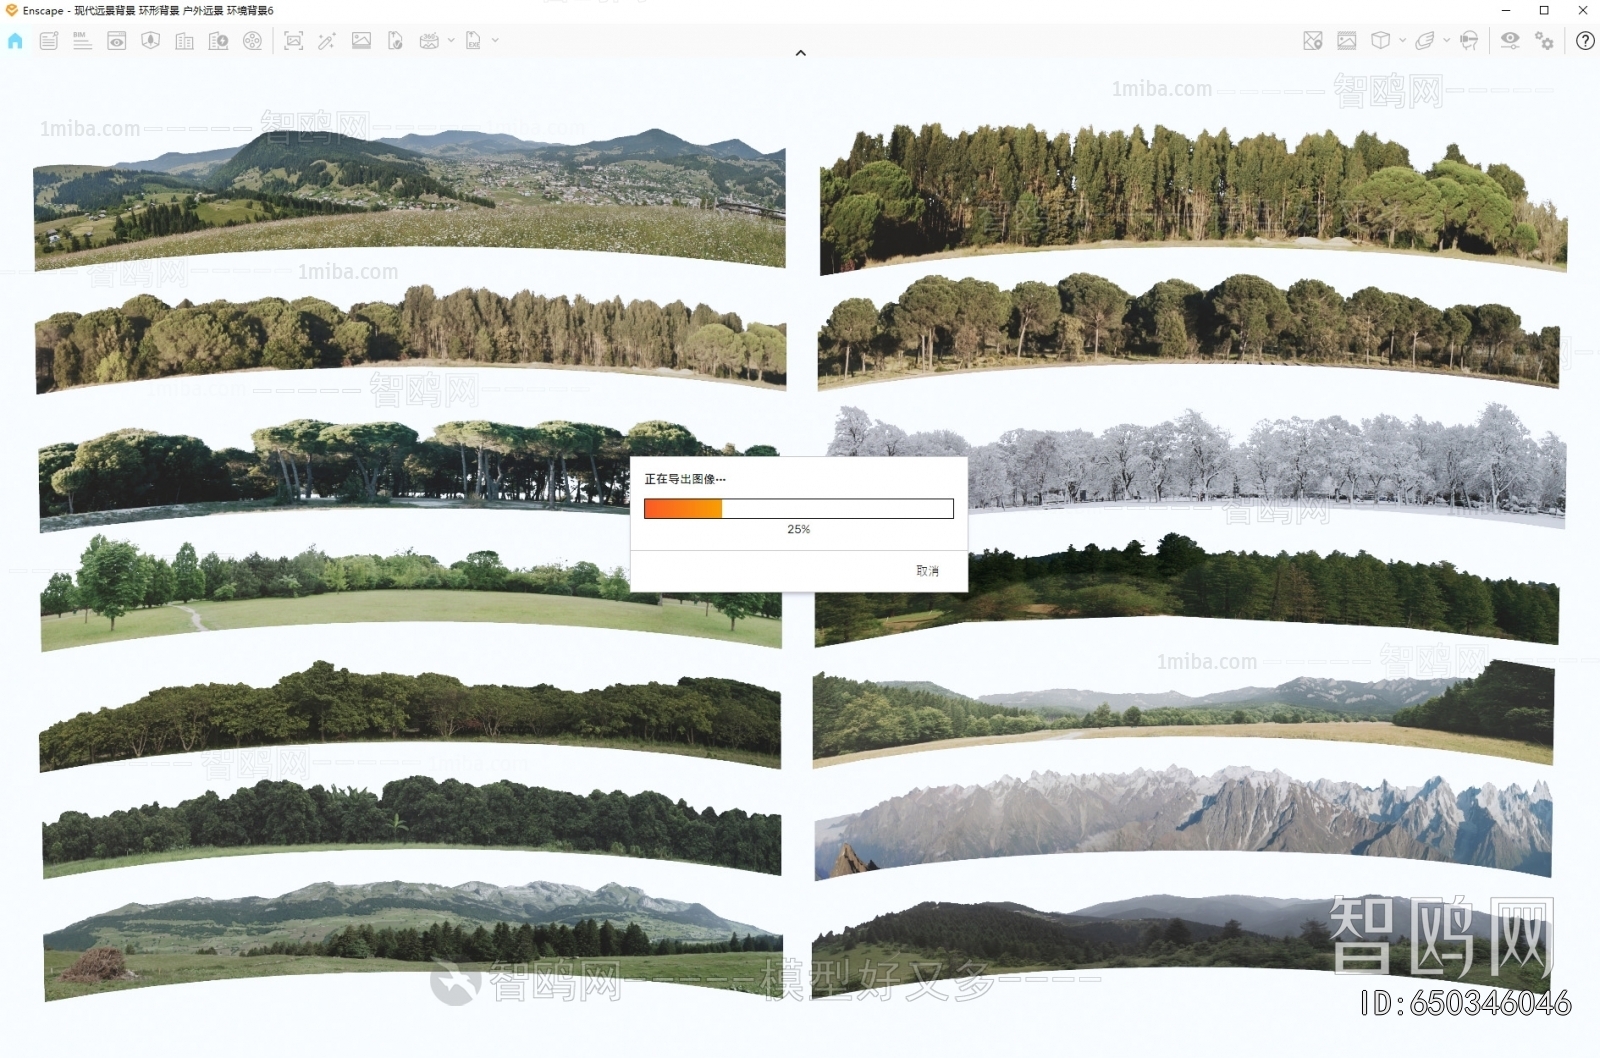The image size is (1600, 1058).
Task: Toggle the minimap location icon
Action: click(x=1313, y=41)
